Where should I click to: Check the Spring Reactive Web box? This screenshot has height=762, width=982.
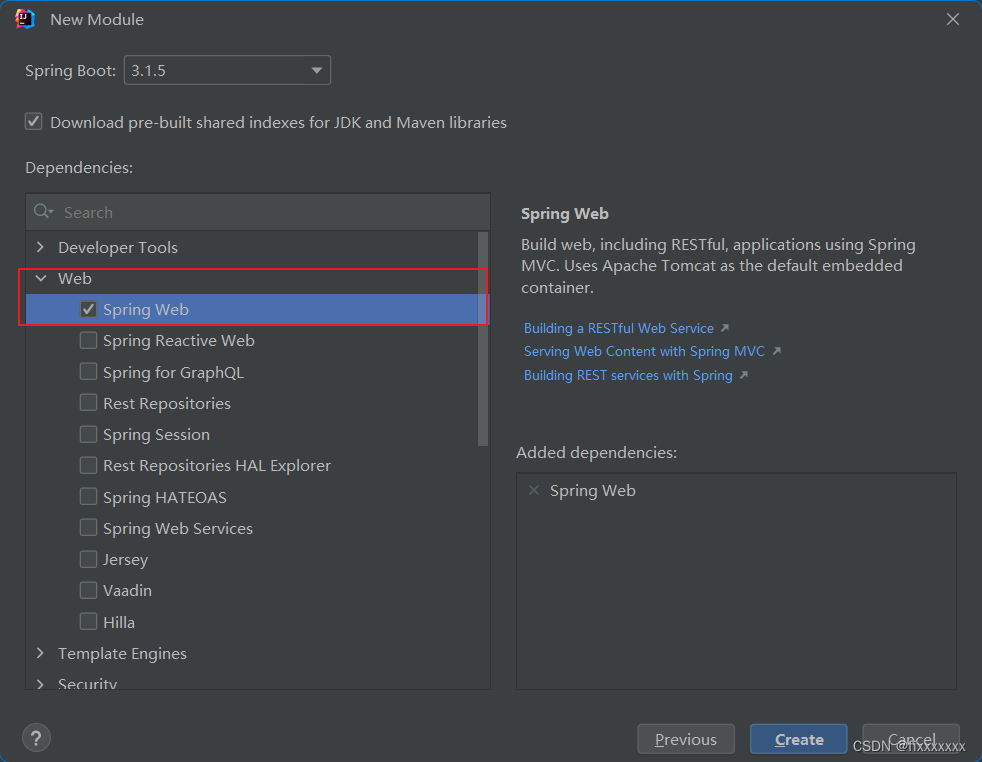pos(88,341)
